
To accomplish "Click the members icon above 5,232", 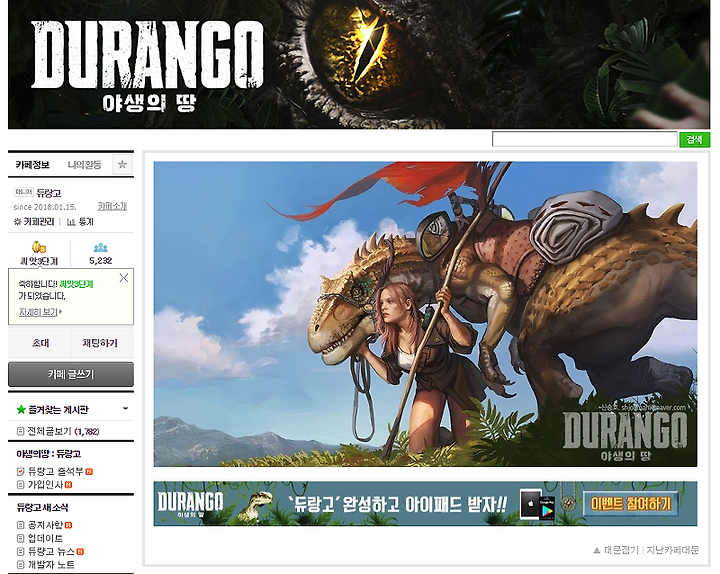I will pyautogui.click(x=101, y=248).
